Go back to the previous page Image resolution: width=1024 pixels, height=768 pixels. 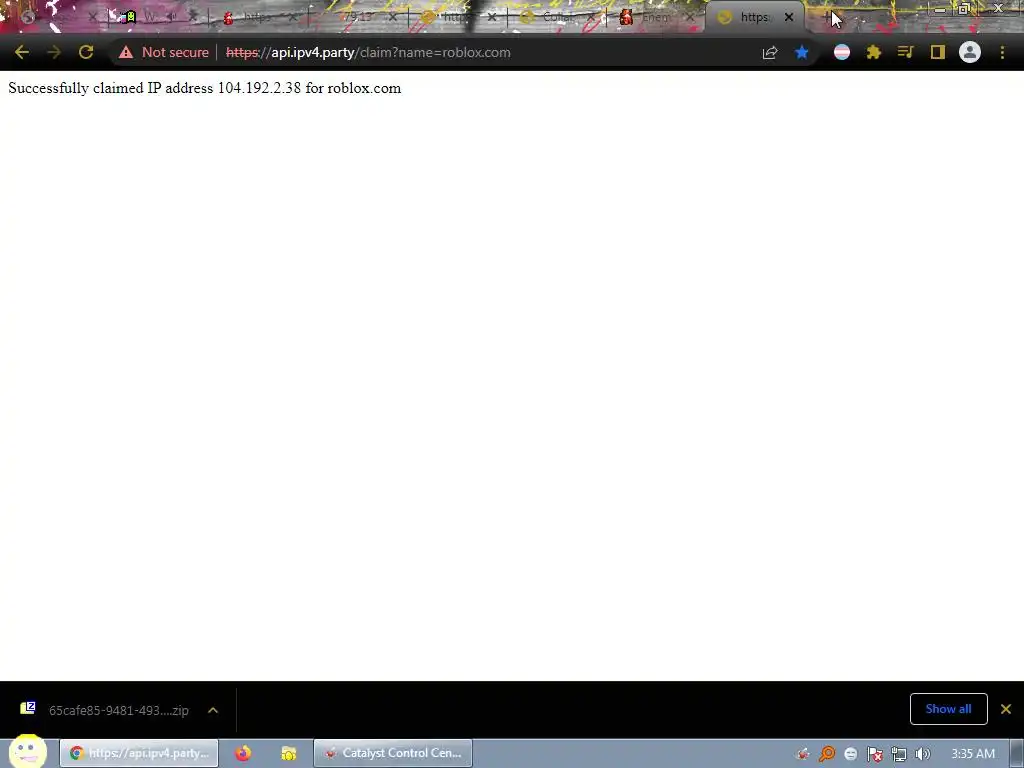[x=22, y=52]
